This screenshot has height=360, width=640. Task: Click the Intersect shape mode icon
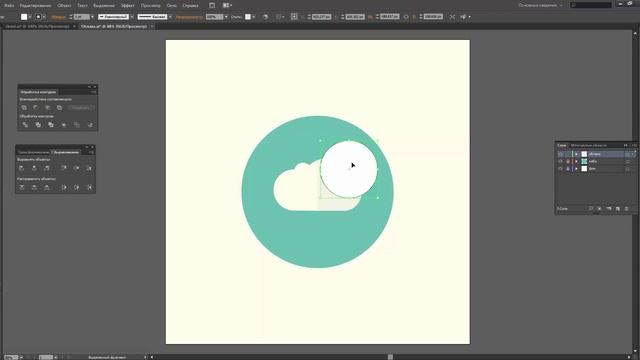(48, 108)
